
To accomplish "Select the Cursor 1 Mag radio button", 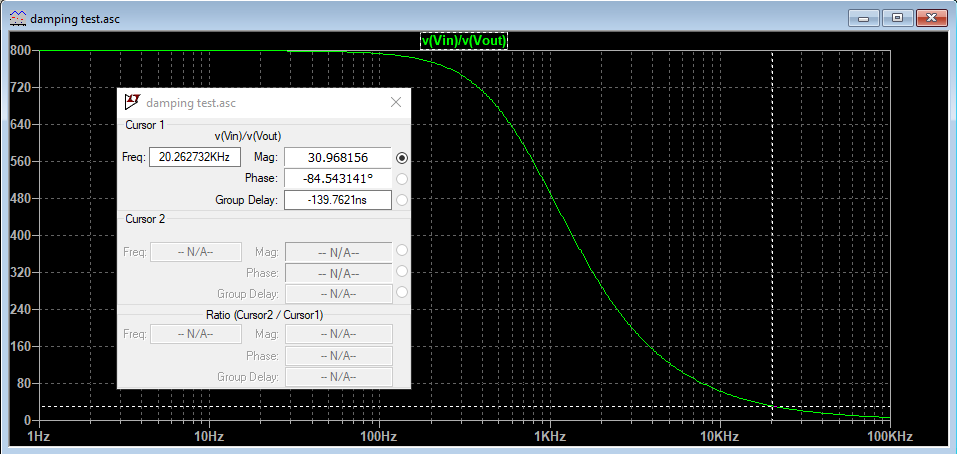I will 402,158.
